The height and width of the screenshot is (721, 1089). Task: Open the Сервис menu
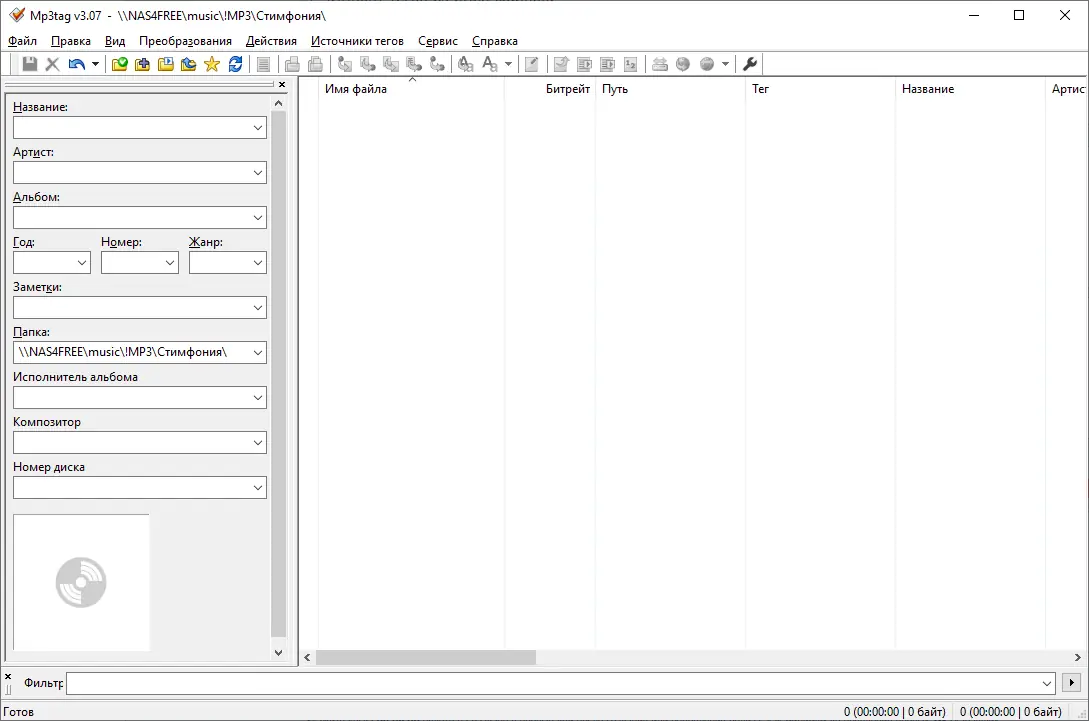pyautogui.click(x=438, y=41)
